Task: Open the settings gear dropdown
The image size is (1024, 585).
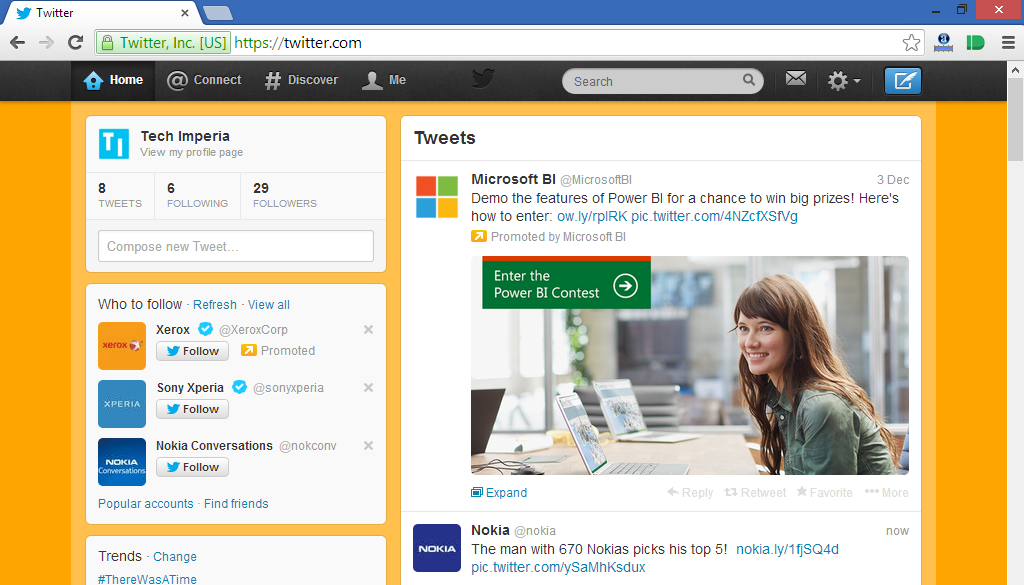Action: 844,81
